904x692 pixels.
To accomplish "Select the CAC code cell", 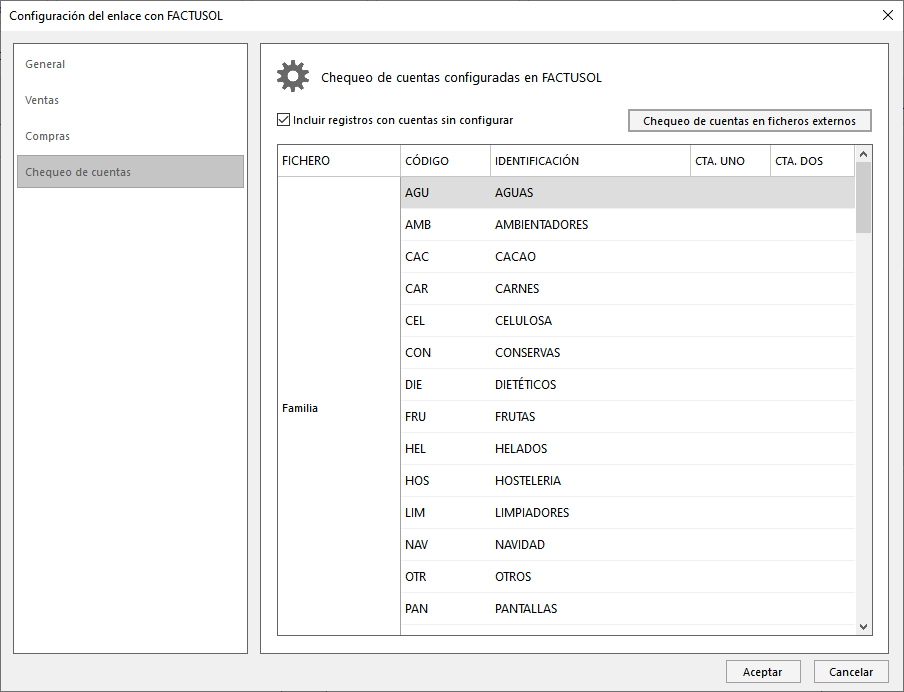I will click(445, 257).
